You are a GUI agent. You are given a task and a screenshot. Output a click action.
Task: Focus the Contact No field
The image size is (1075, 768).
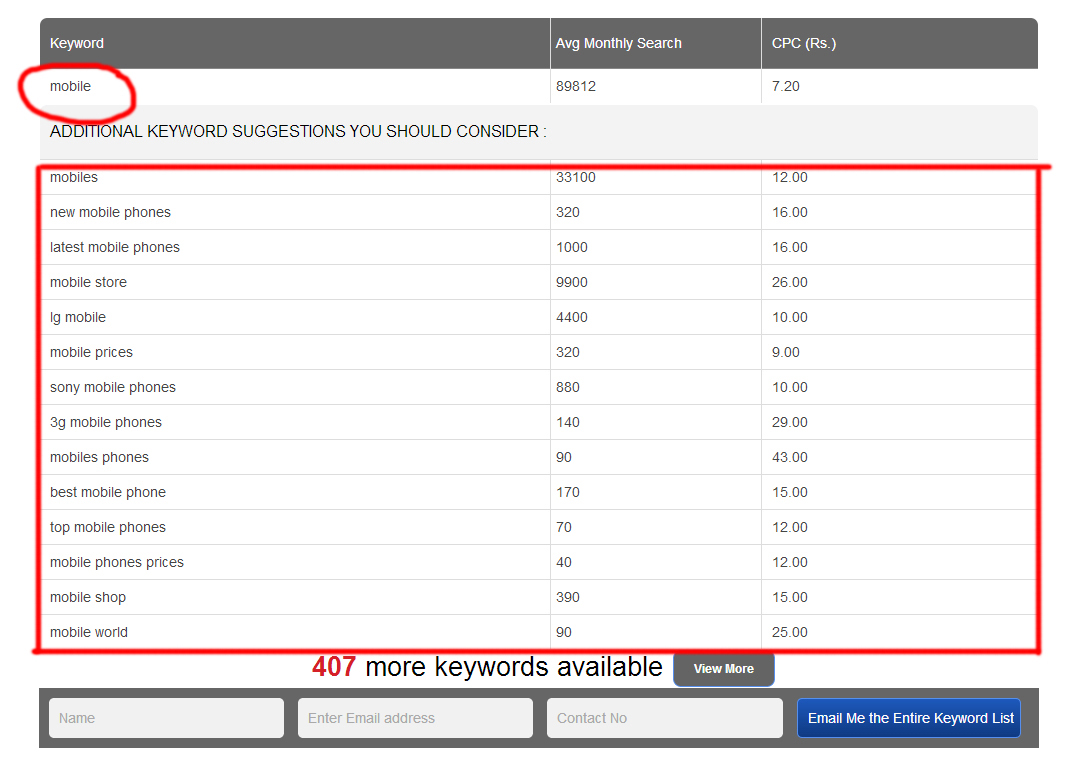point(664,718)
